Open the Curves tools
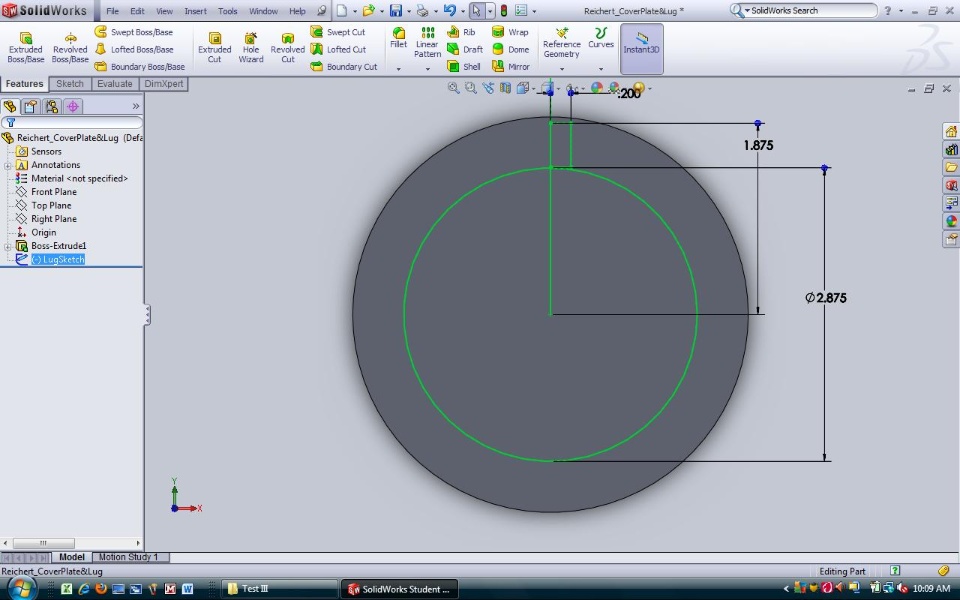 coord(601,38)
